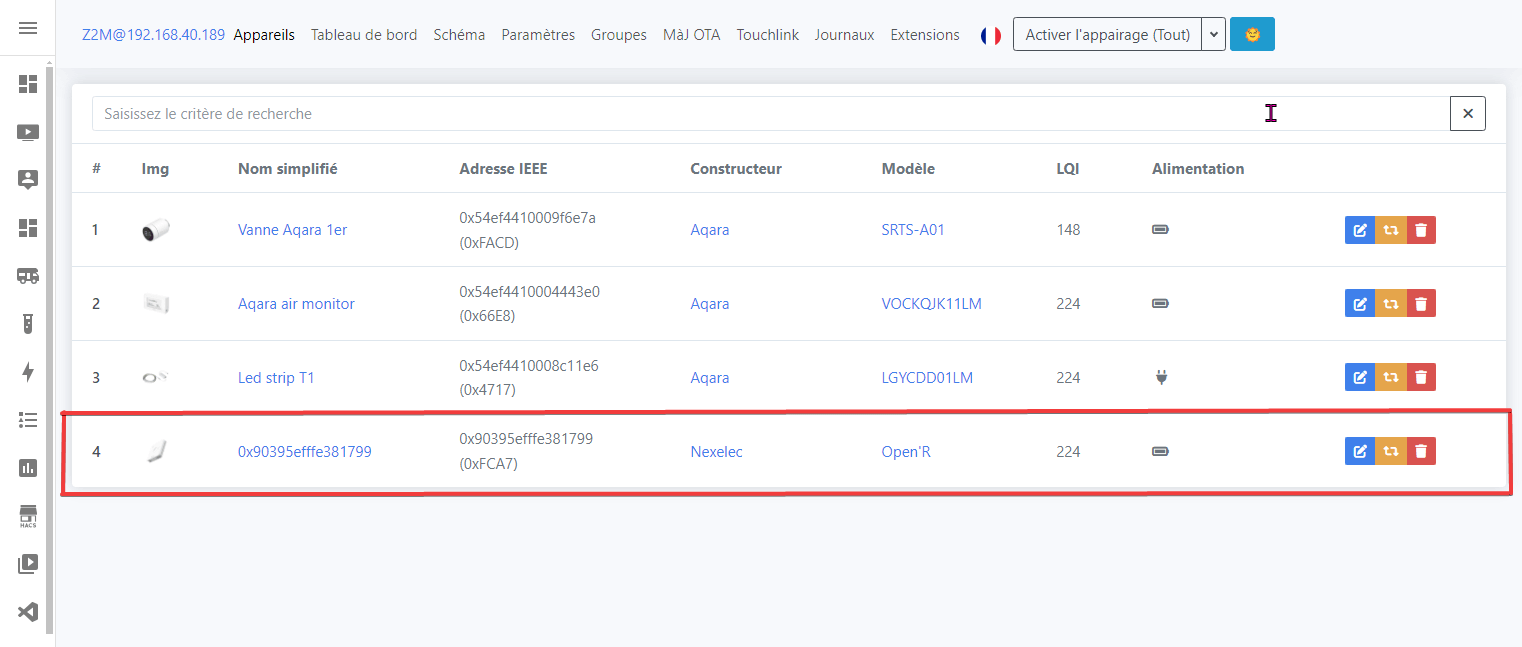Sort by Nom simplifié column header
This screenshot has height=647, width=1522.
[287, 169]
